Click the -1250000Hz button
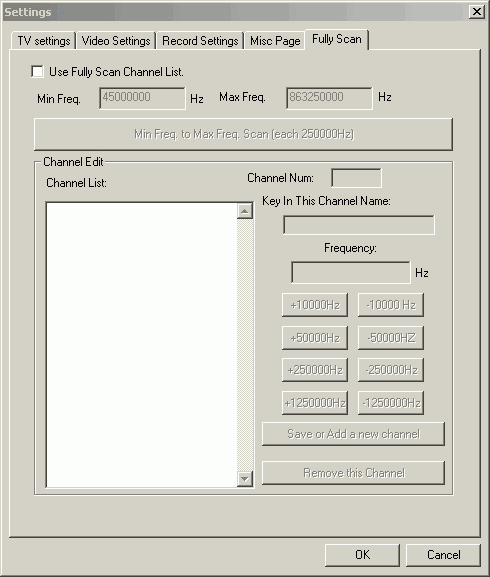Image resolution: width=490 pixels, height=577 pixels. pos(391,403)
